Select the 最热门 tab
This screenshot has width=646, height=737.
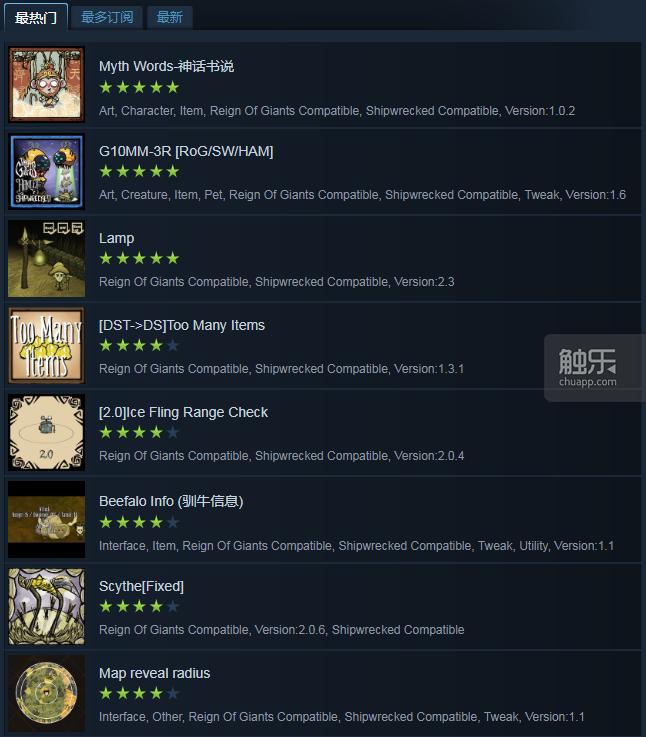click(x=36, y=17)
